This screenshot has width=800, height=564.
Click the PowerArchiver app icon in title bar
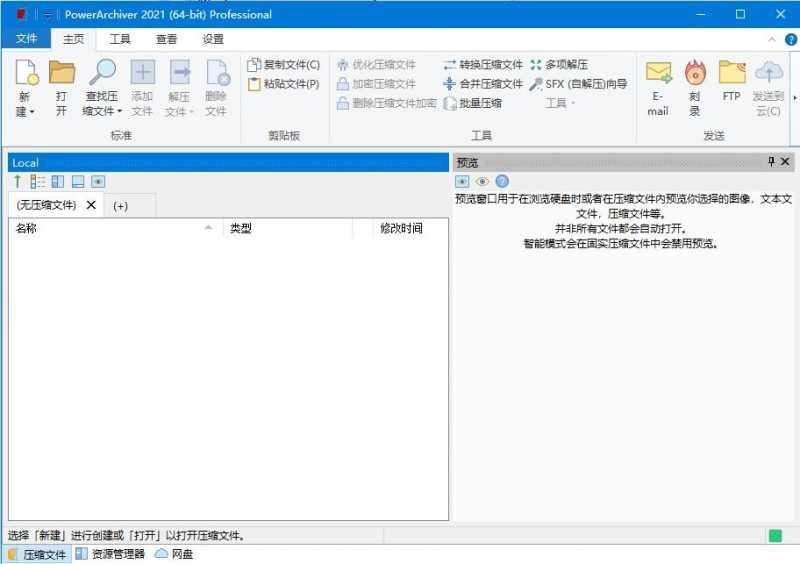(x=21, y=14)
